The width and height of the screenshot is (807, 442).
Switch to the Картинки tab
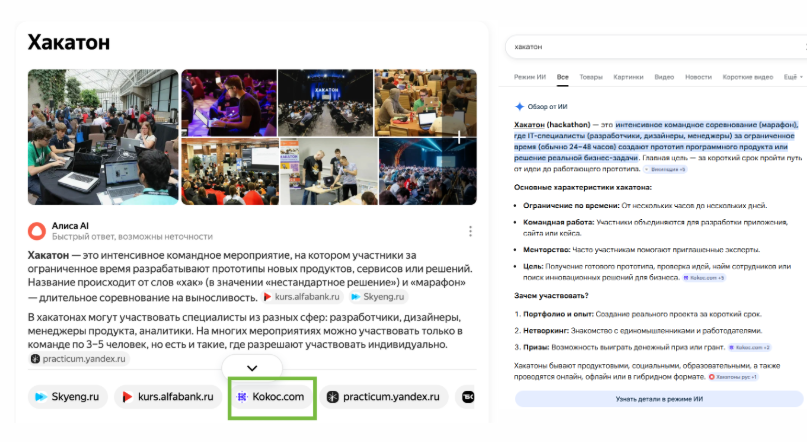(x=628, y=77)
